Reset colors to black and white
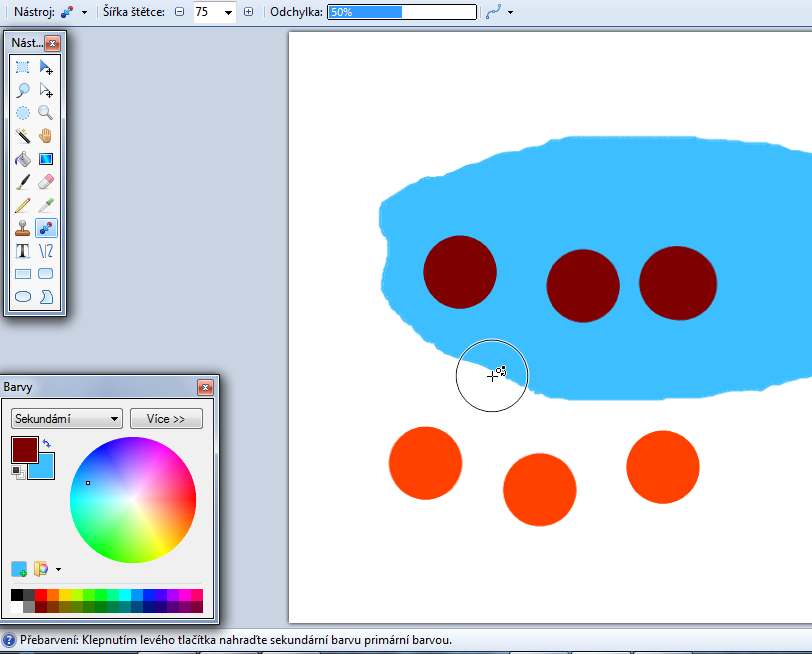 pyautogui.click(x=19, y=472)
